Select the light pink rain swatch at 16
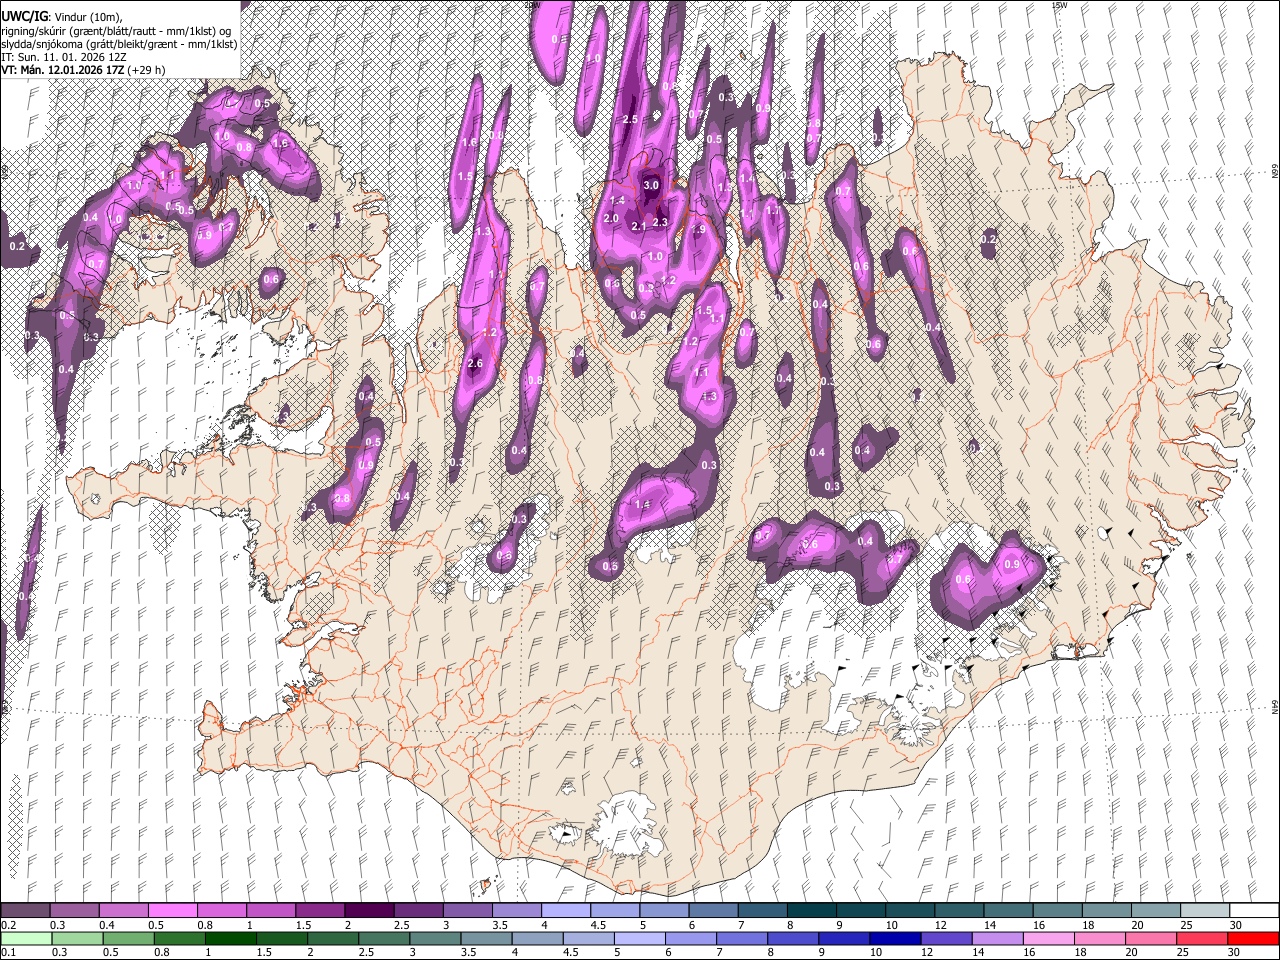The image size is (1280, 960). [x=1050, y=938]
